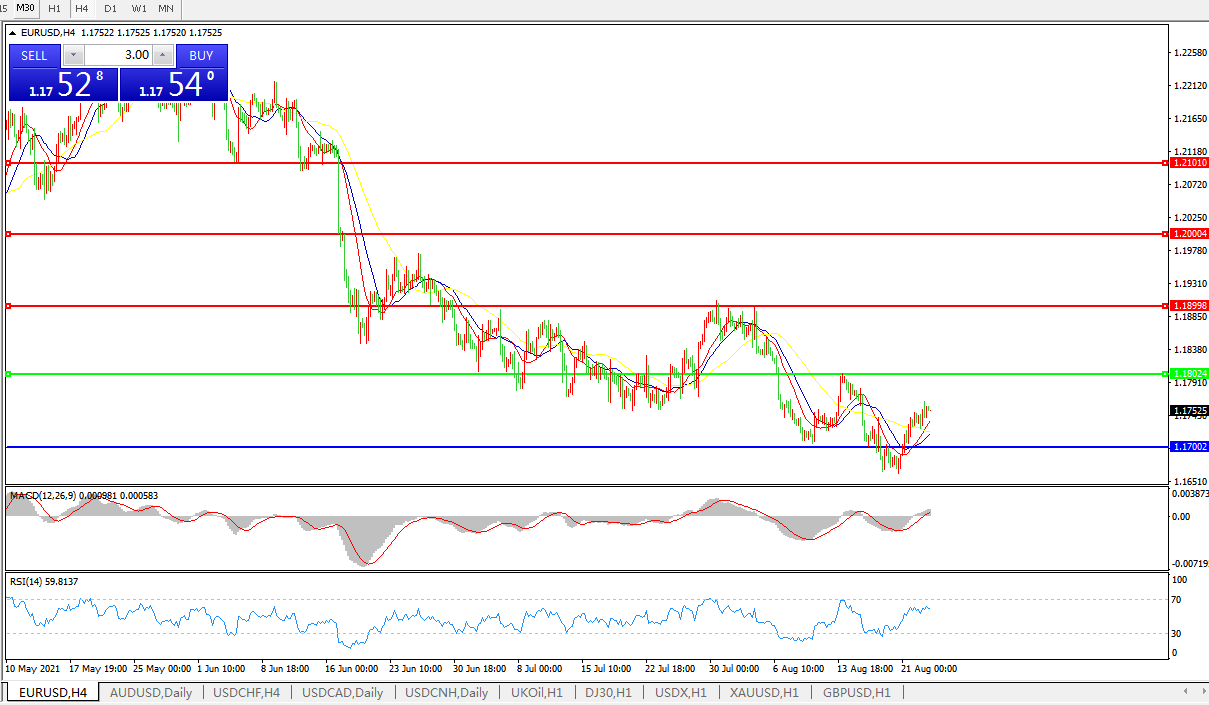Switch to H1 timeframe
This screenshot has height=705, width=1209.
coord(54,8)
